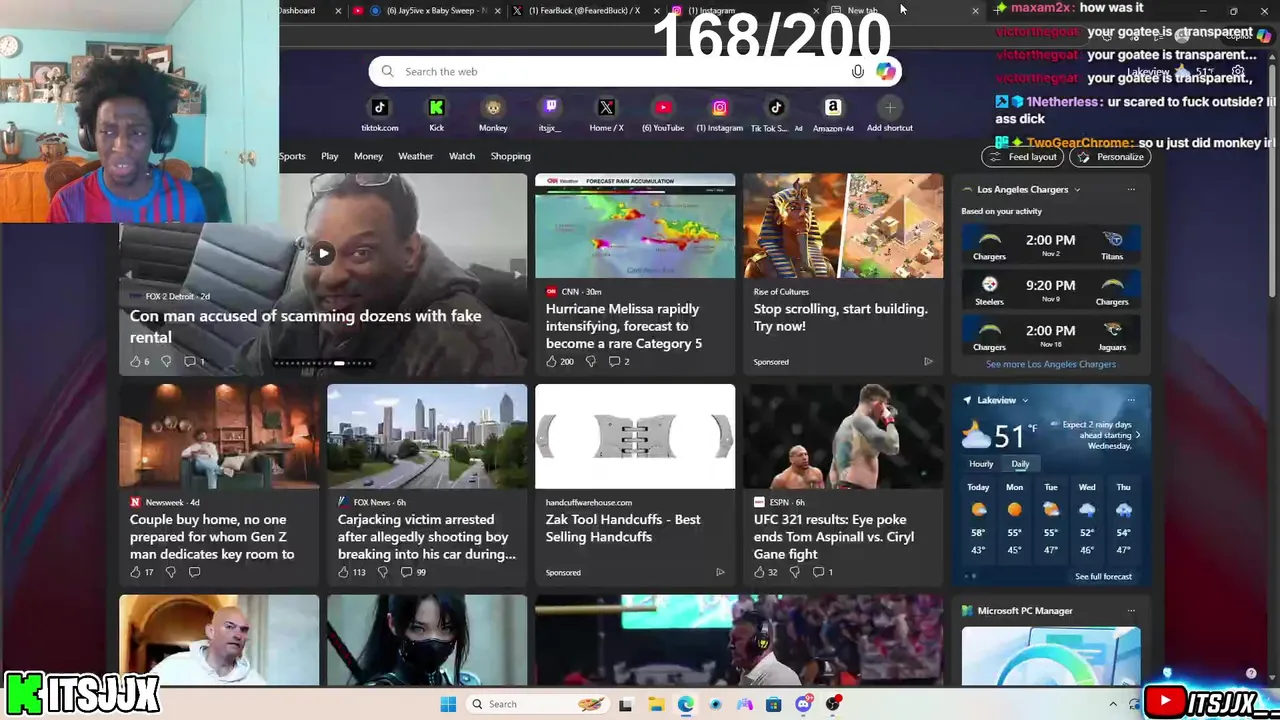
Task: Open the Personalize options
Action: point(1110,157)
